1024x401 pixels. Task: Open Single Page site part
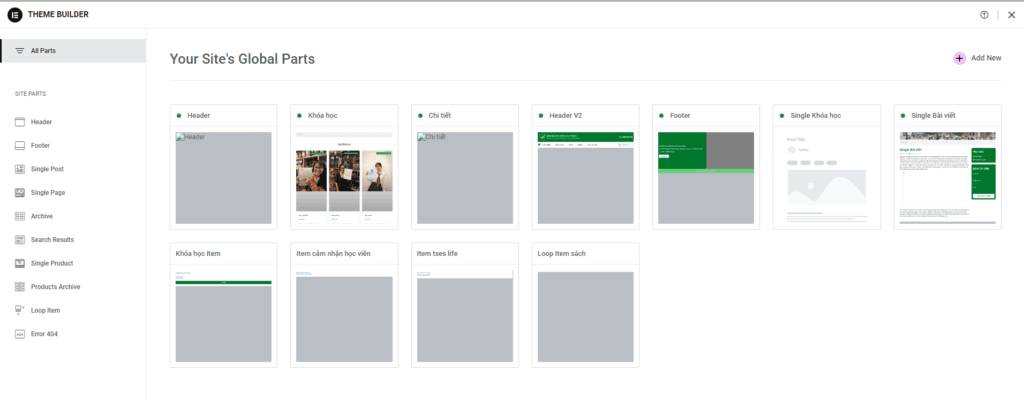pos(48,193)
